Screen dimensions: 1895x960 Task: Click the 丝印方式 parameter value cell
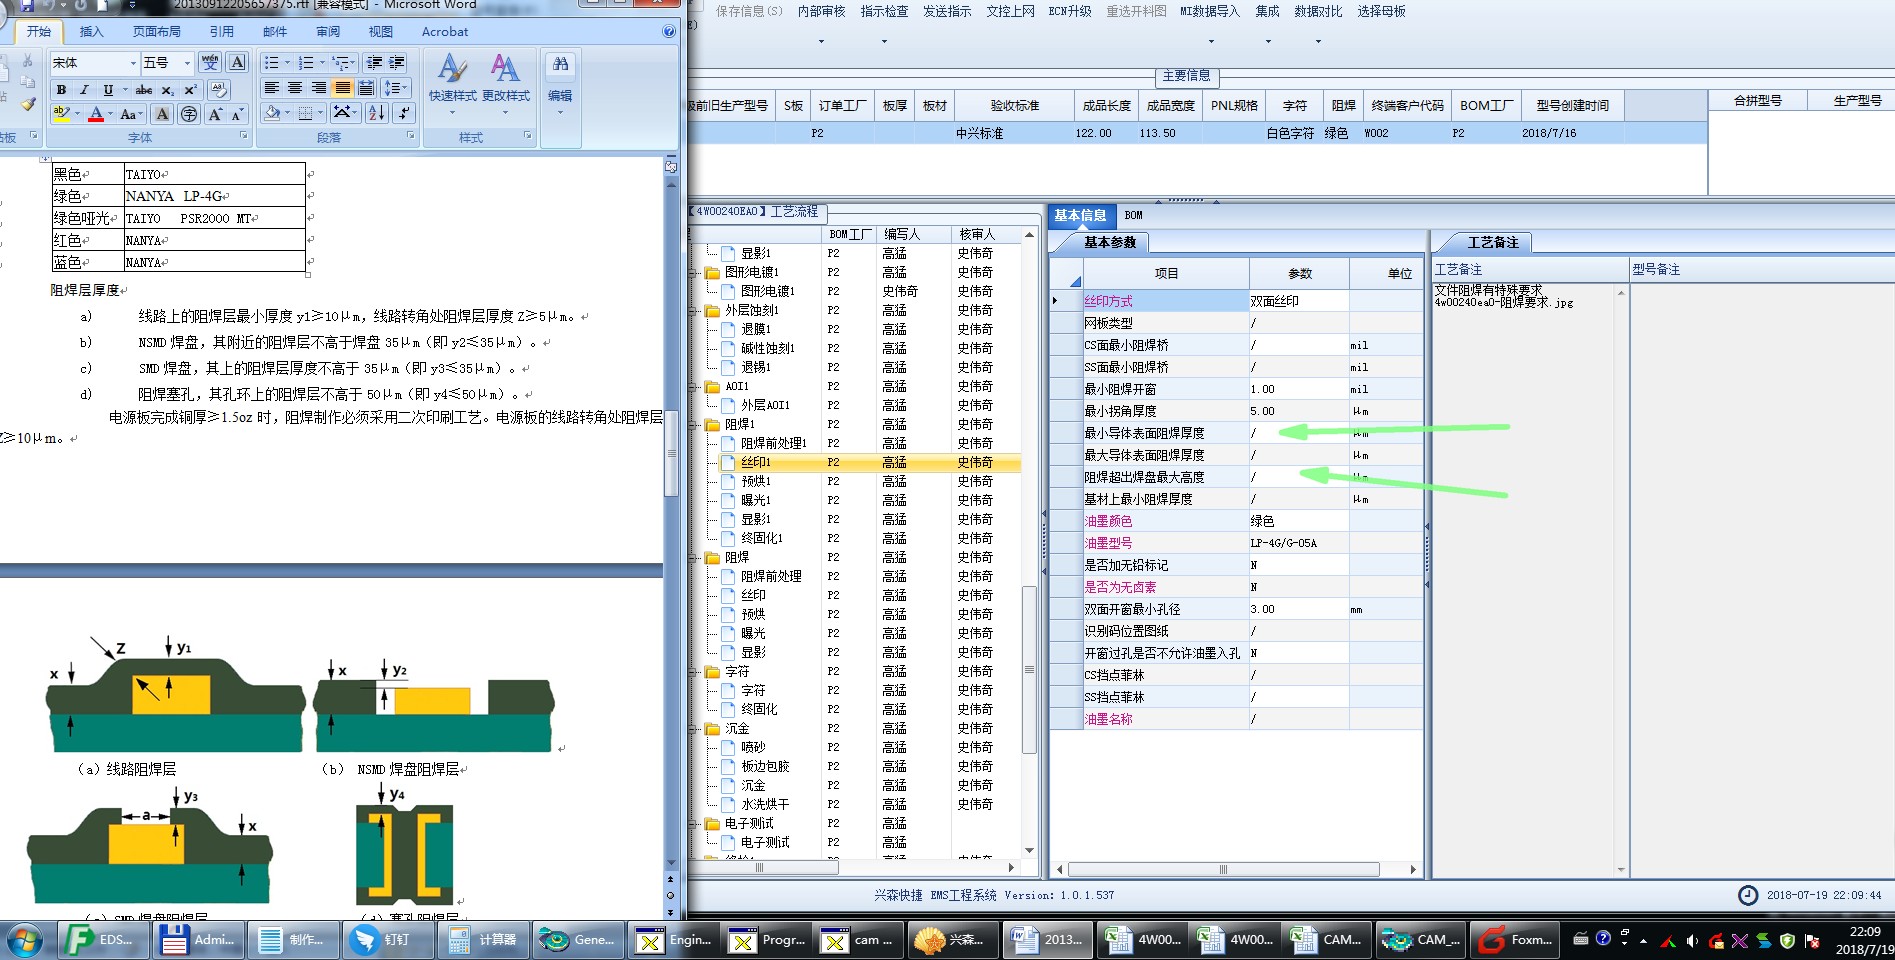pos(1298,301)
